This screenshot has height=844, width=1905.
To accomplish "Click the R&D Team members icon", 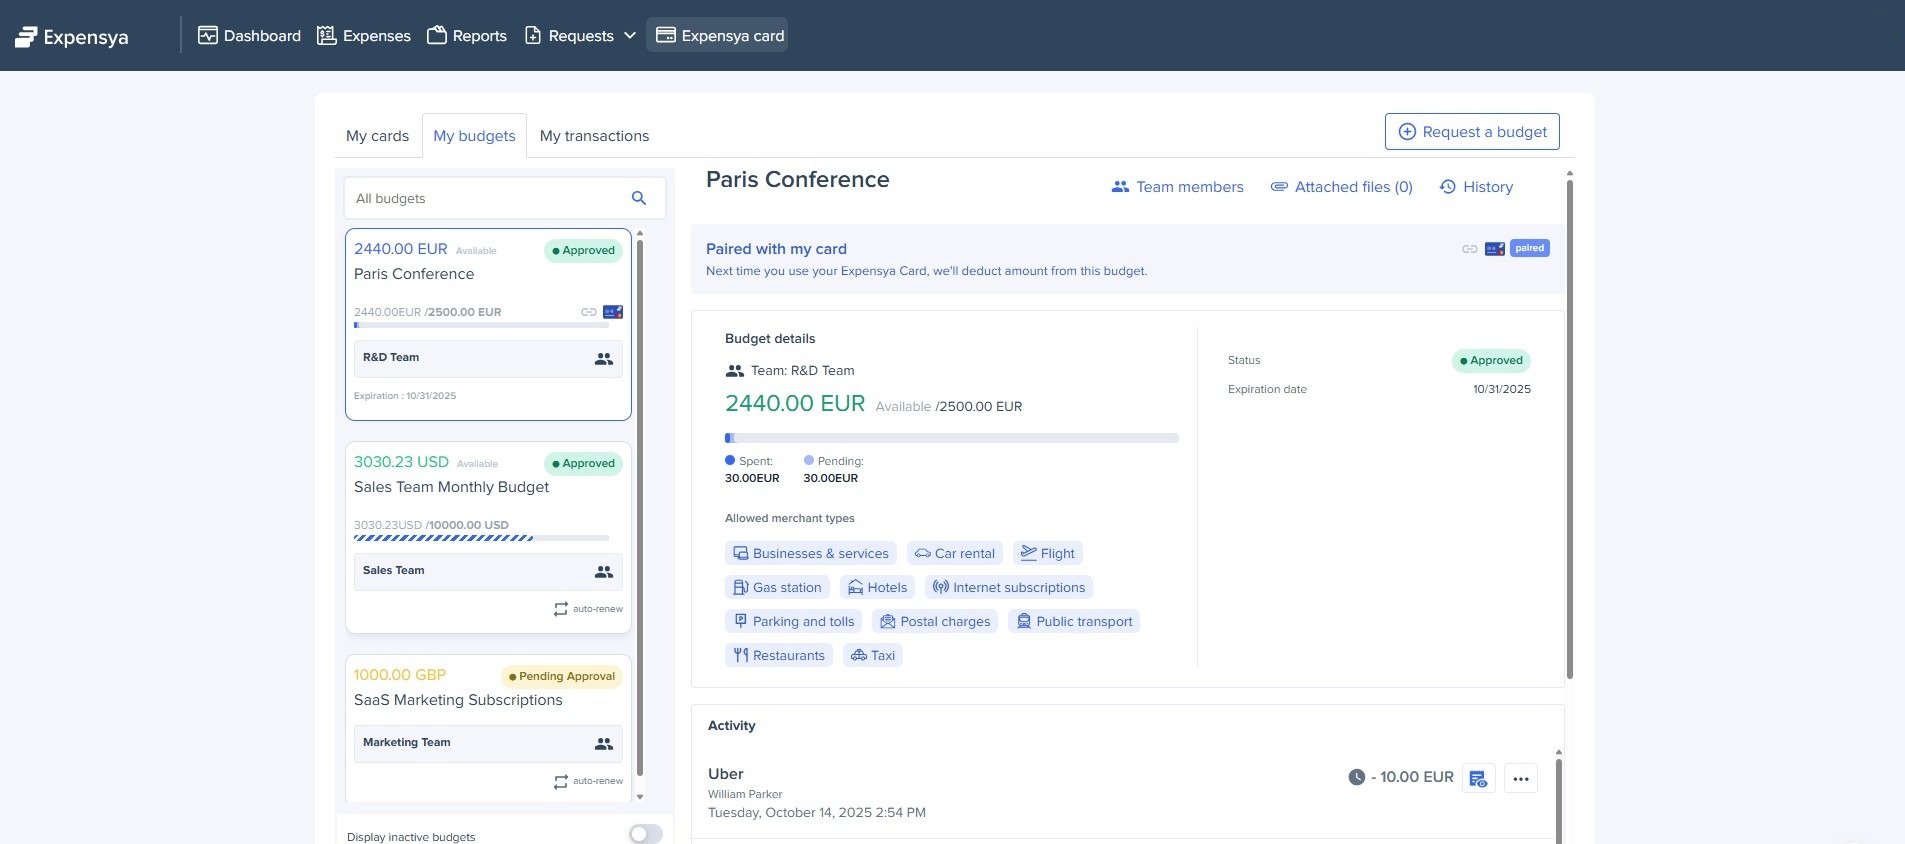I will [x=603, y=359].
